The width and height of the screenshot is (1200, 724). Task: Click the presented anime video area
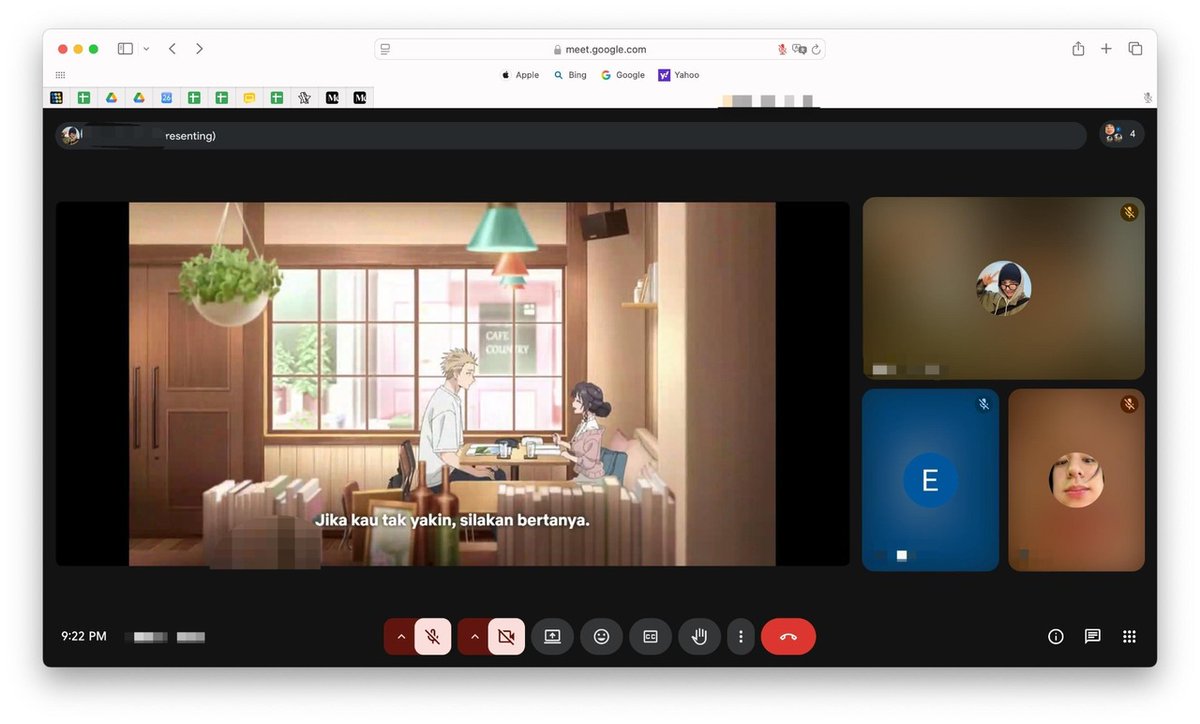click(452, 384)
